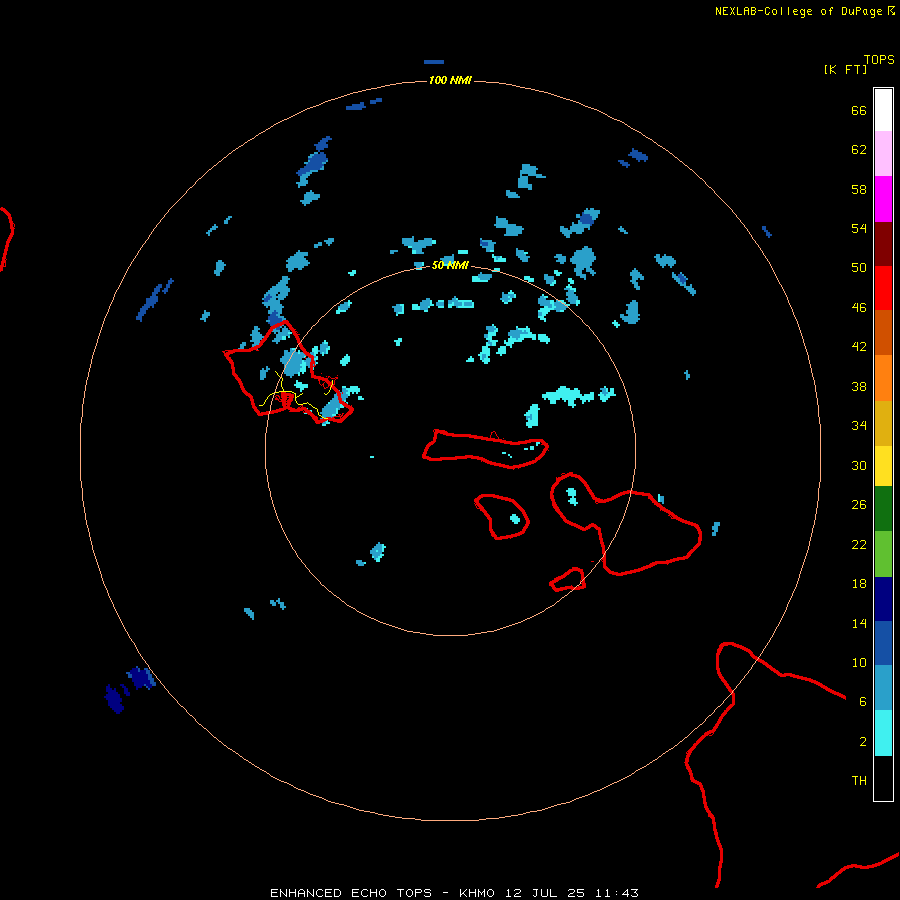Image resolution: width=900 pixels, height=900 pixels.
Task: Click the TH threshold label on legend
Action: (859, 781)
